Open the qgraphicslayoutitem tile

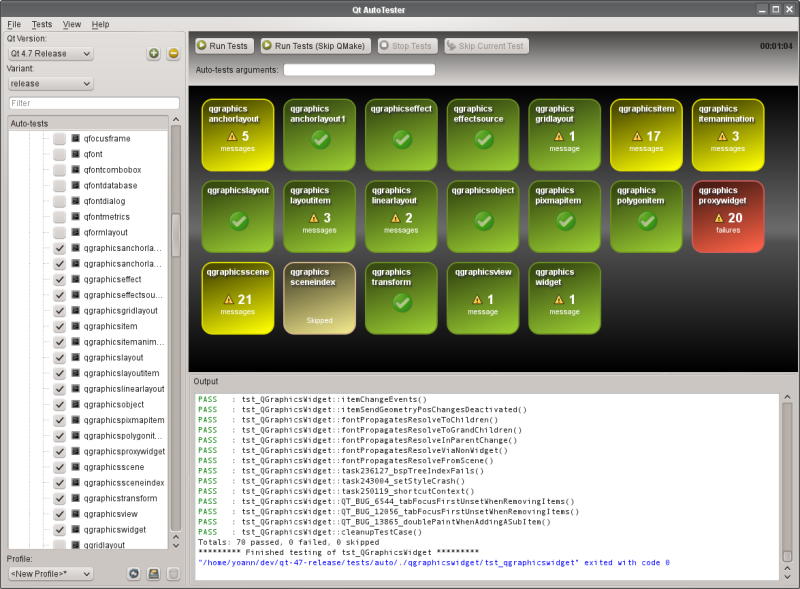(x=319, y=216)
